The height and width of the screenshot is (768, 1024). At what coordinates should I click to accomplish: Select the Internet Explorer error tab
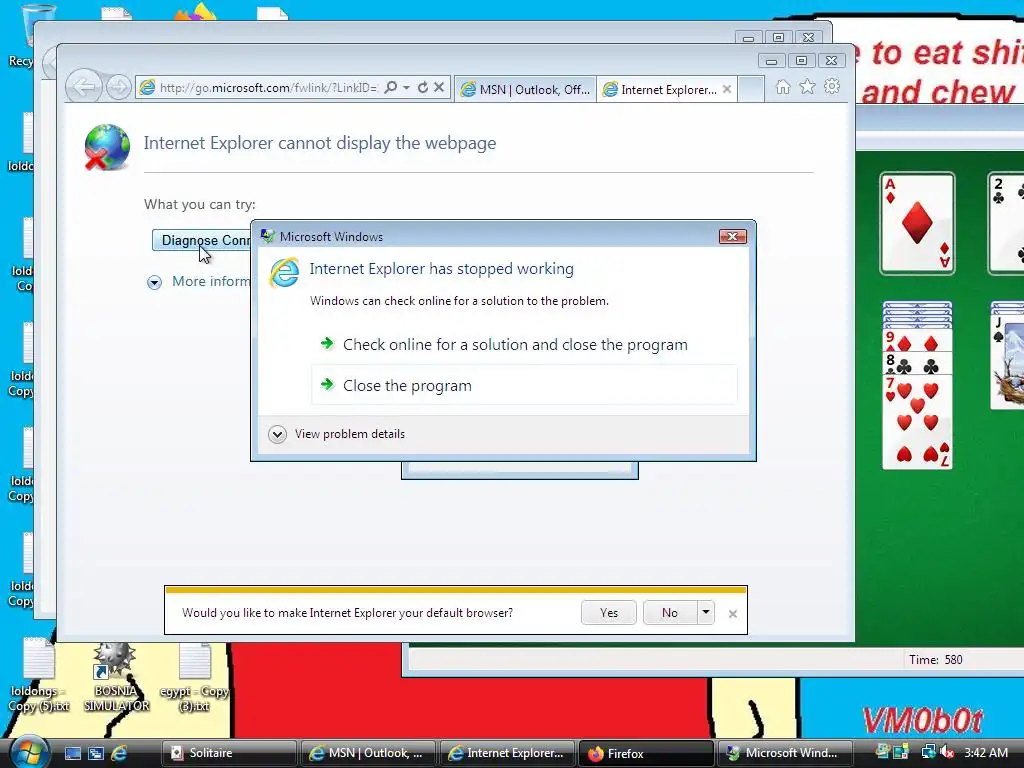[661, 89]
